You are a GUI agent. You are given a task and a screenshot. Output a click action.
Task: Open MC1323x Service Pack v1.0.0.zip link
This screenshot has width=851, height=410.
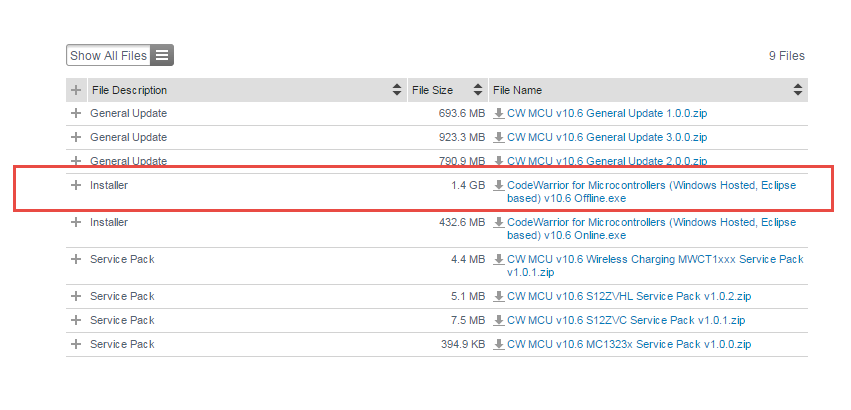click(629, 344)
